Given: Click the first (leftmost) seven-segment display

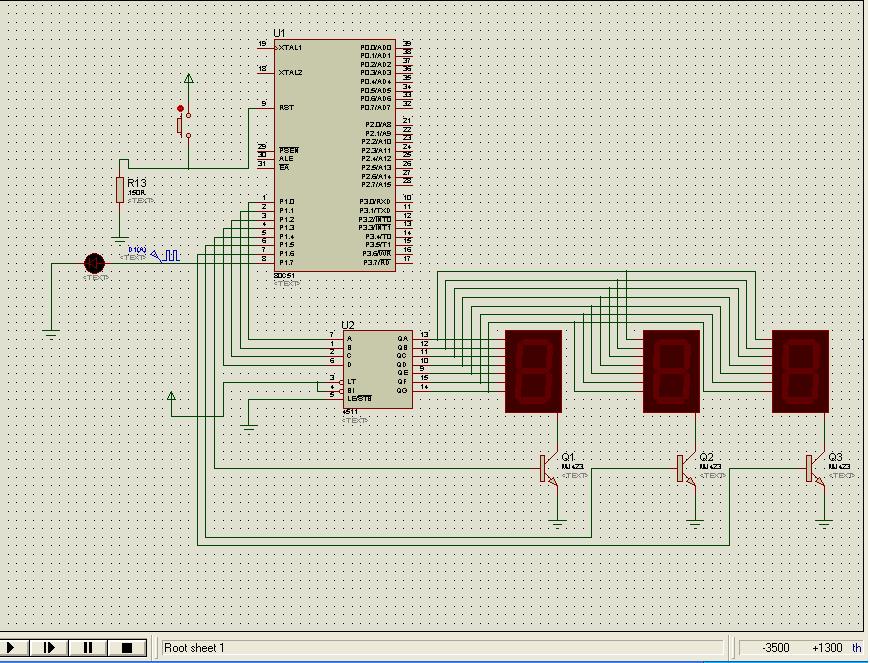Looking at the screenshot, I should click(x=533, y=371).
